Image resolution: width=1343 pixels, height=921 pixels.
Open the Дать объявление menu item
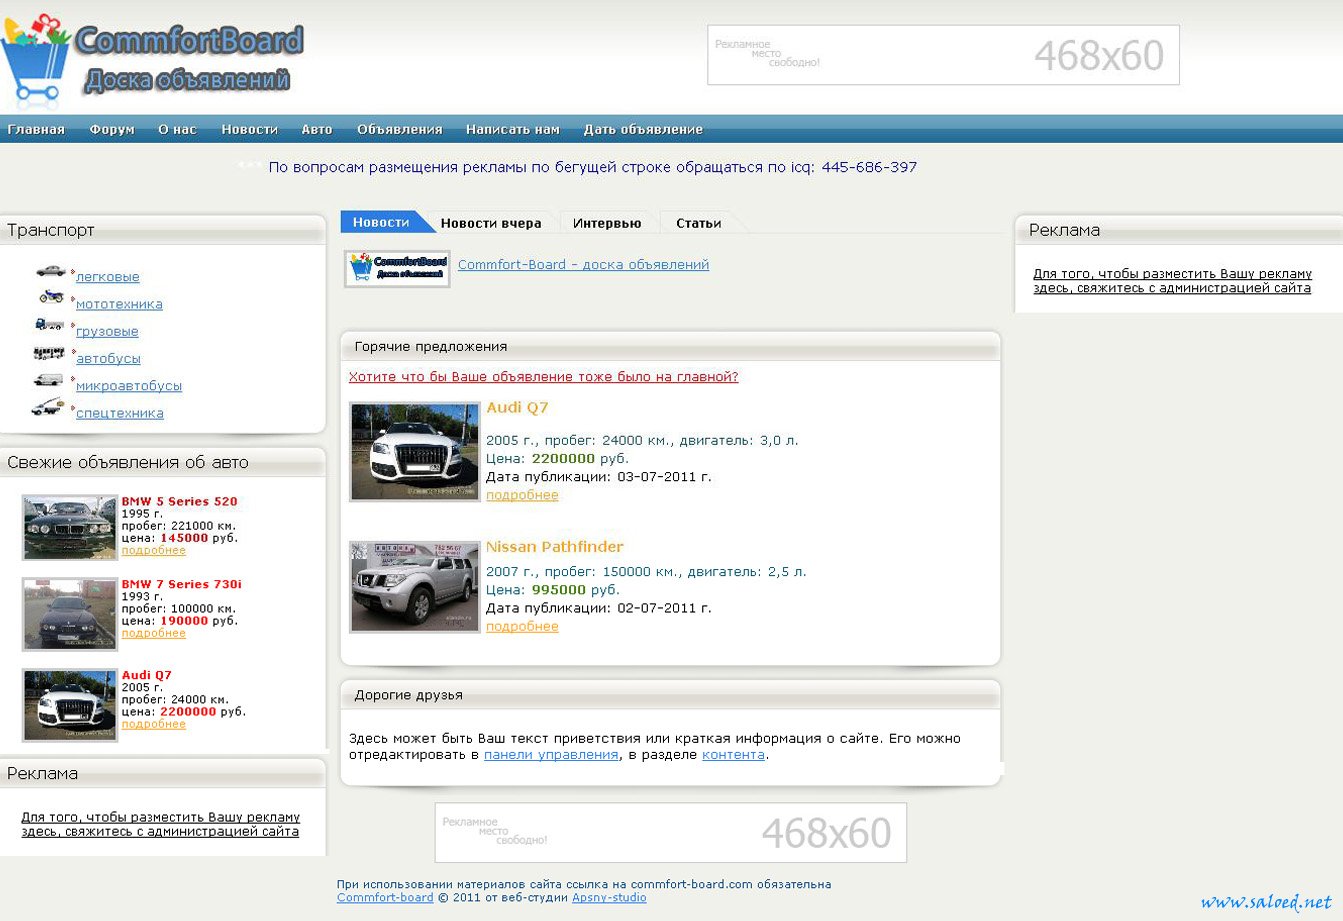tap(643, 129)
